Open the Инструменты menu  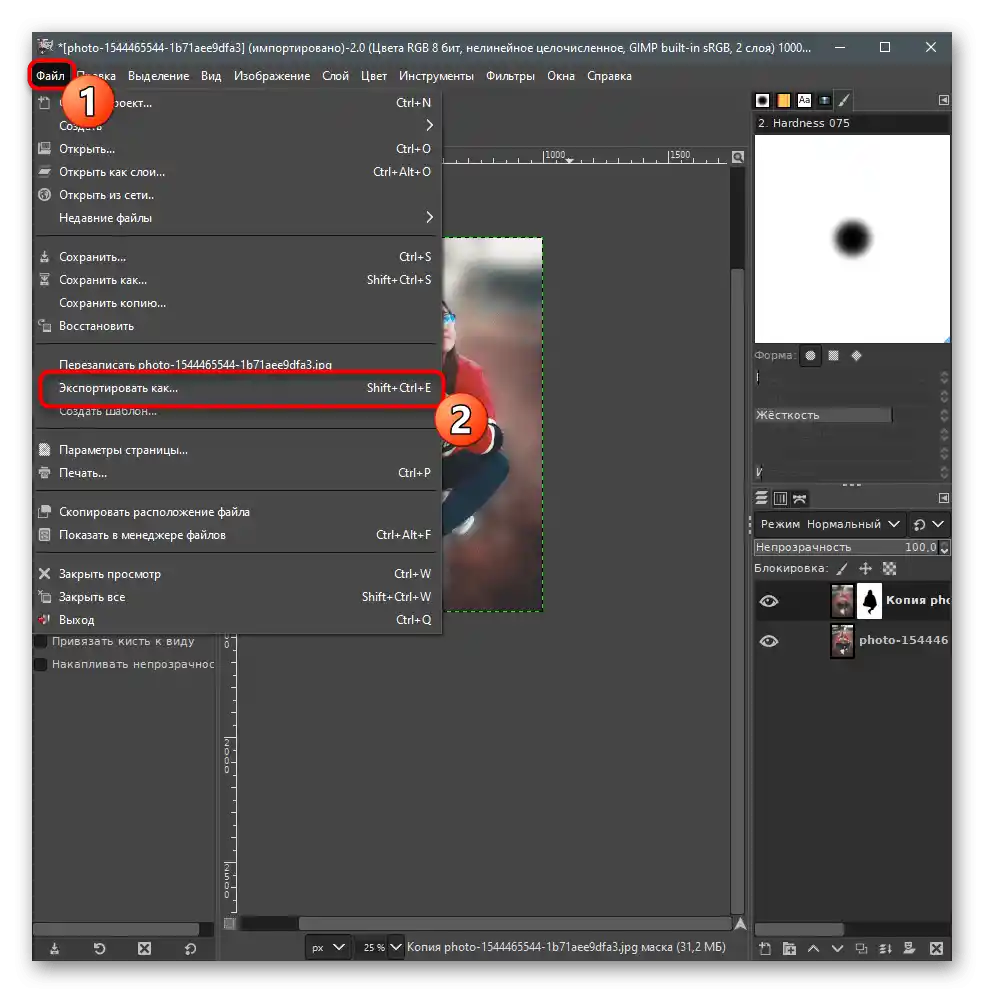[436, 76]
